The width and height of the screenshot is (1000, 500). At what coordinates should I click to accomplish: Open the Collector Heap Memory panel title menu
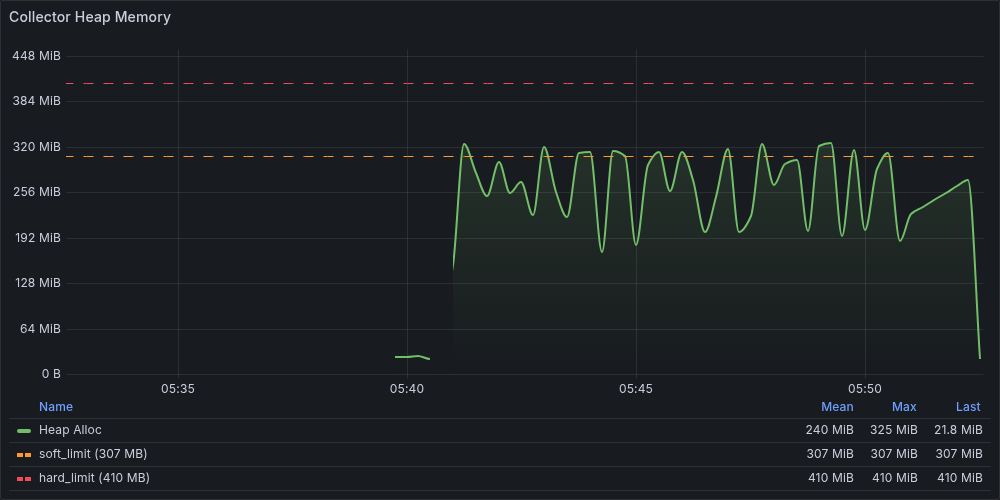[90, 17]
